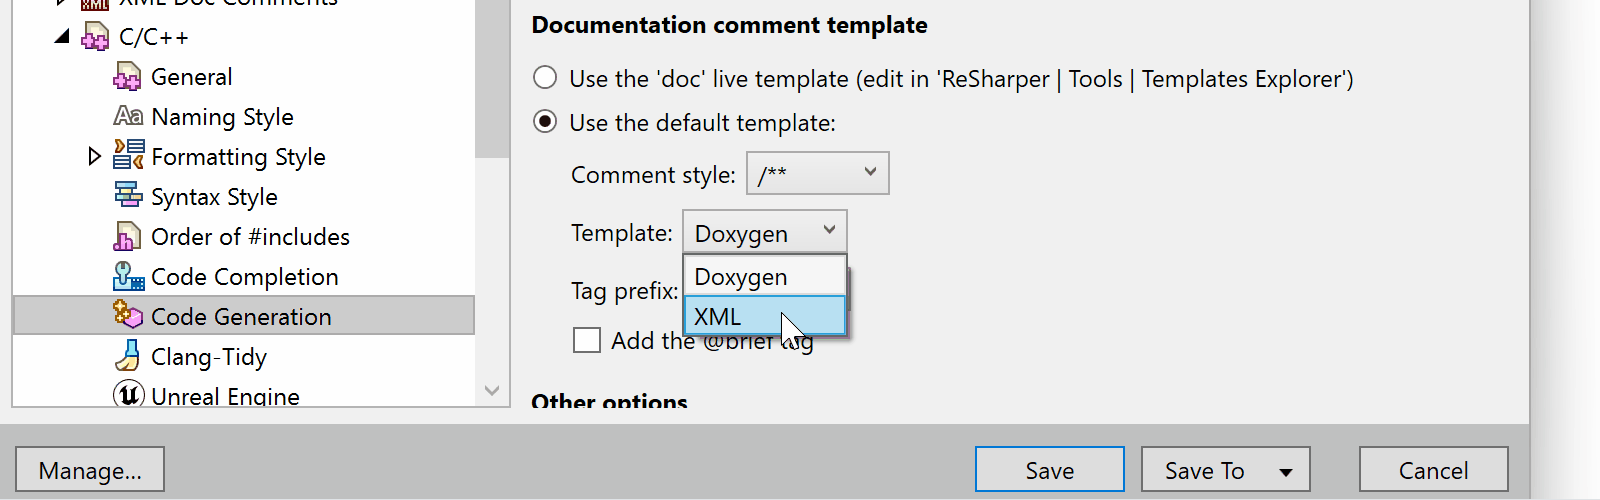Click the C/C++ category icon
The image size is (1600, 500).
[95, 38]
